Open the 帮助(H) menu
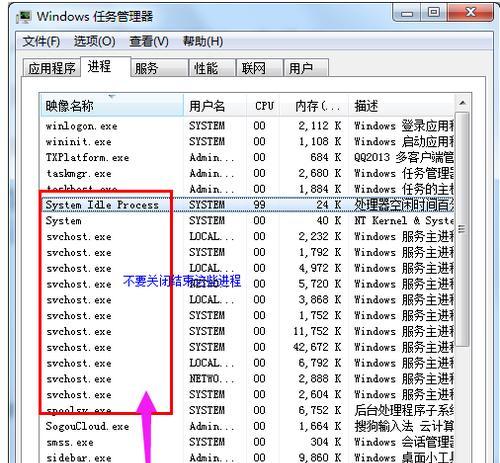This screenshot has width=500, height=463. click(203, 42)
